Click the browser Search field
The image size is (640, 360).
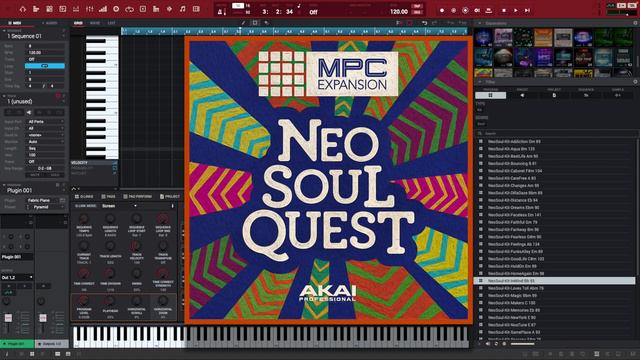coord(557,133)
